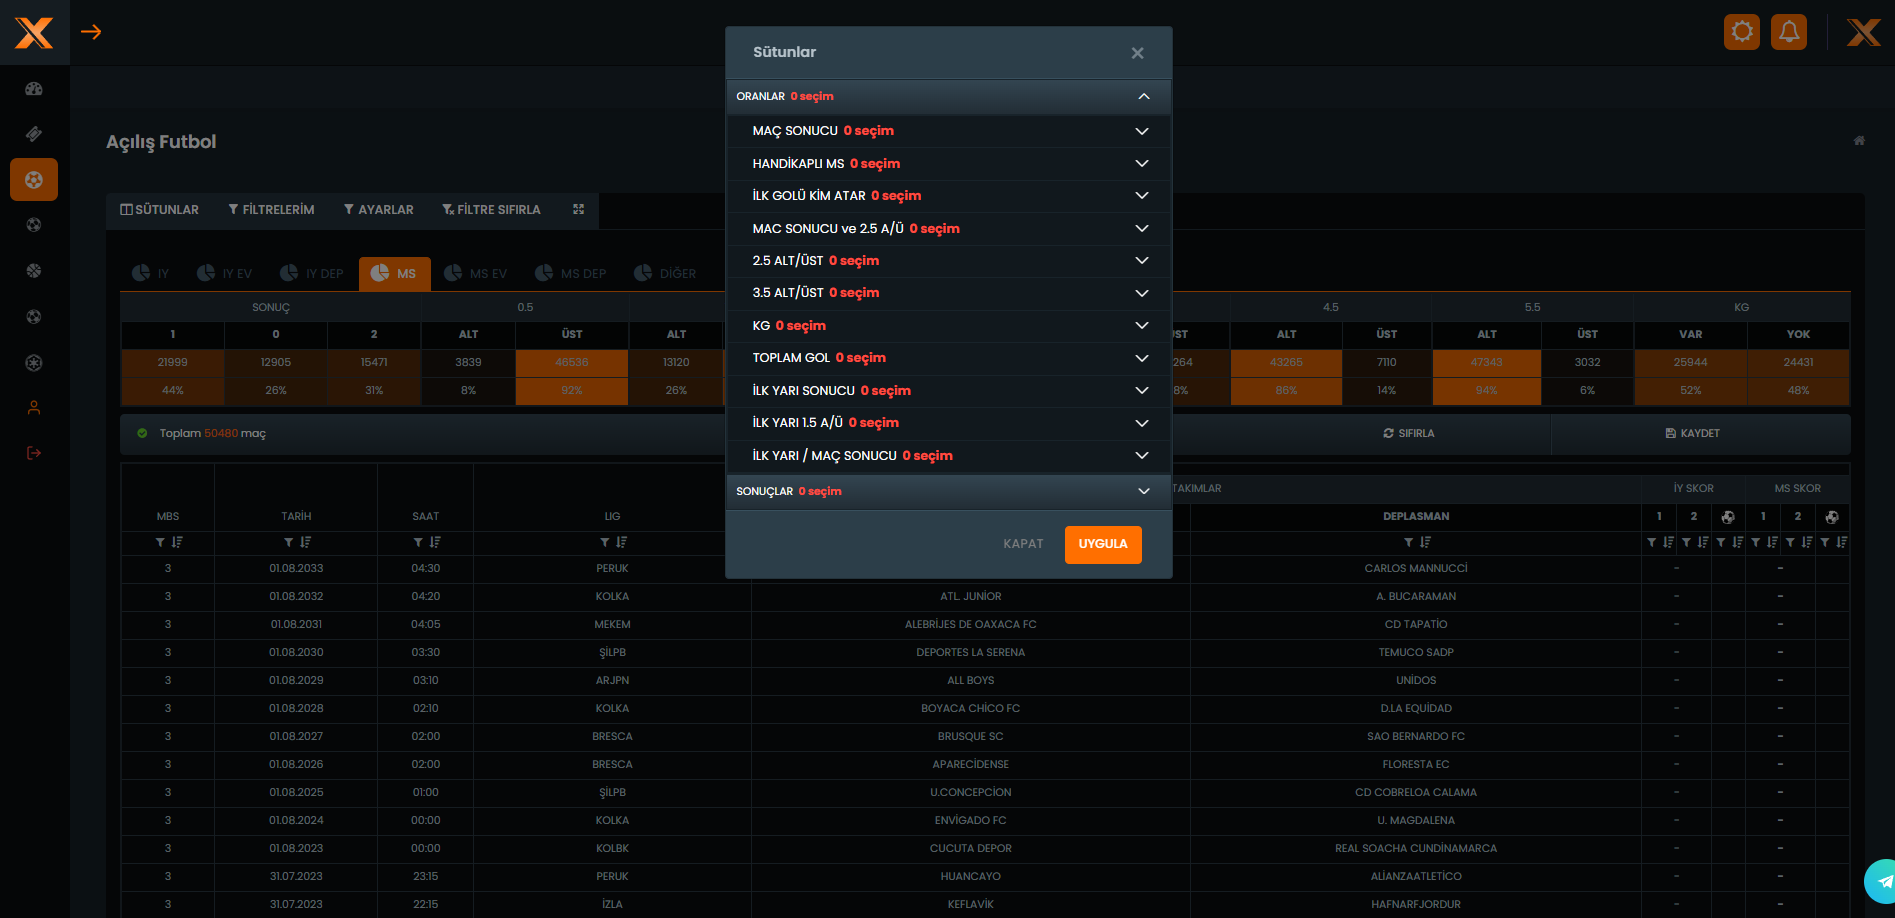Collapse the ORANLAR section
The height and width of the screenshot is (918, 1895).
1143,96
